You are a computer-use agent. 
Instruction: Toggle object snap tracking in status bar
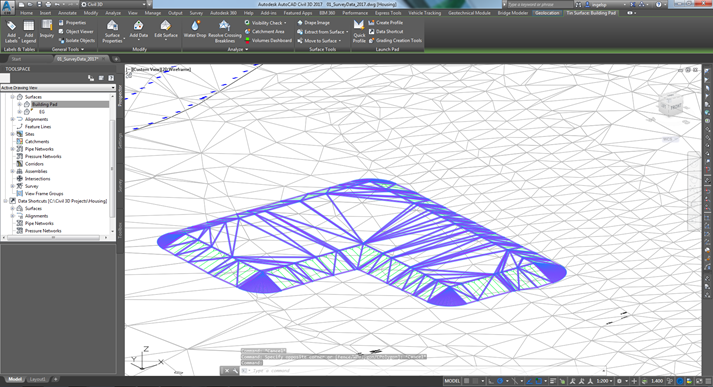click(x=529, y=381)
